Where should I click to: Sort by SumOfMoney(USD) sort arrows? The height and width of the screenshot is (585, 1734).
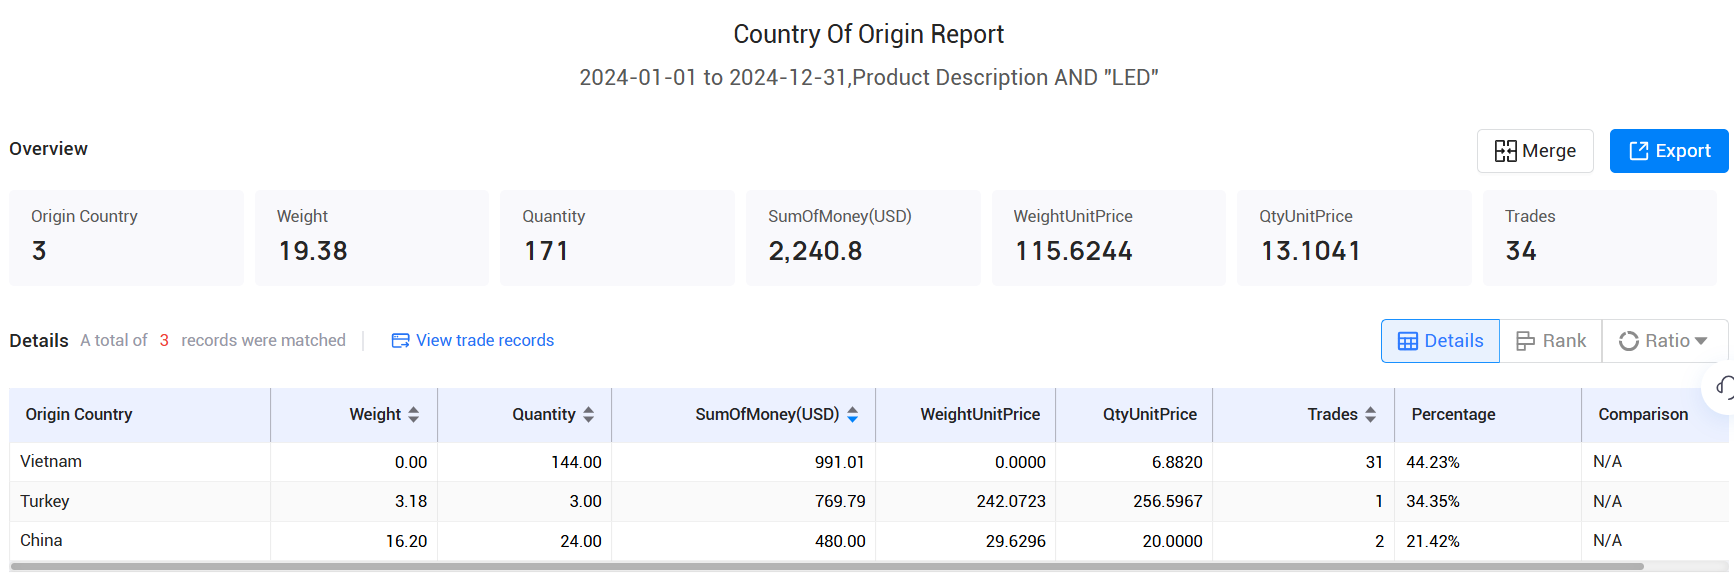[853, 415]
